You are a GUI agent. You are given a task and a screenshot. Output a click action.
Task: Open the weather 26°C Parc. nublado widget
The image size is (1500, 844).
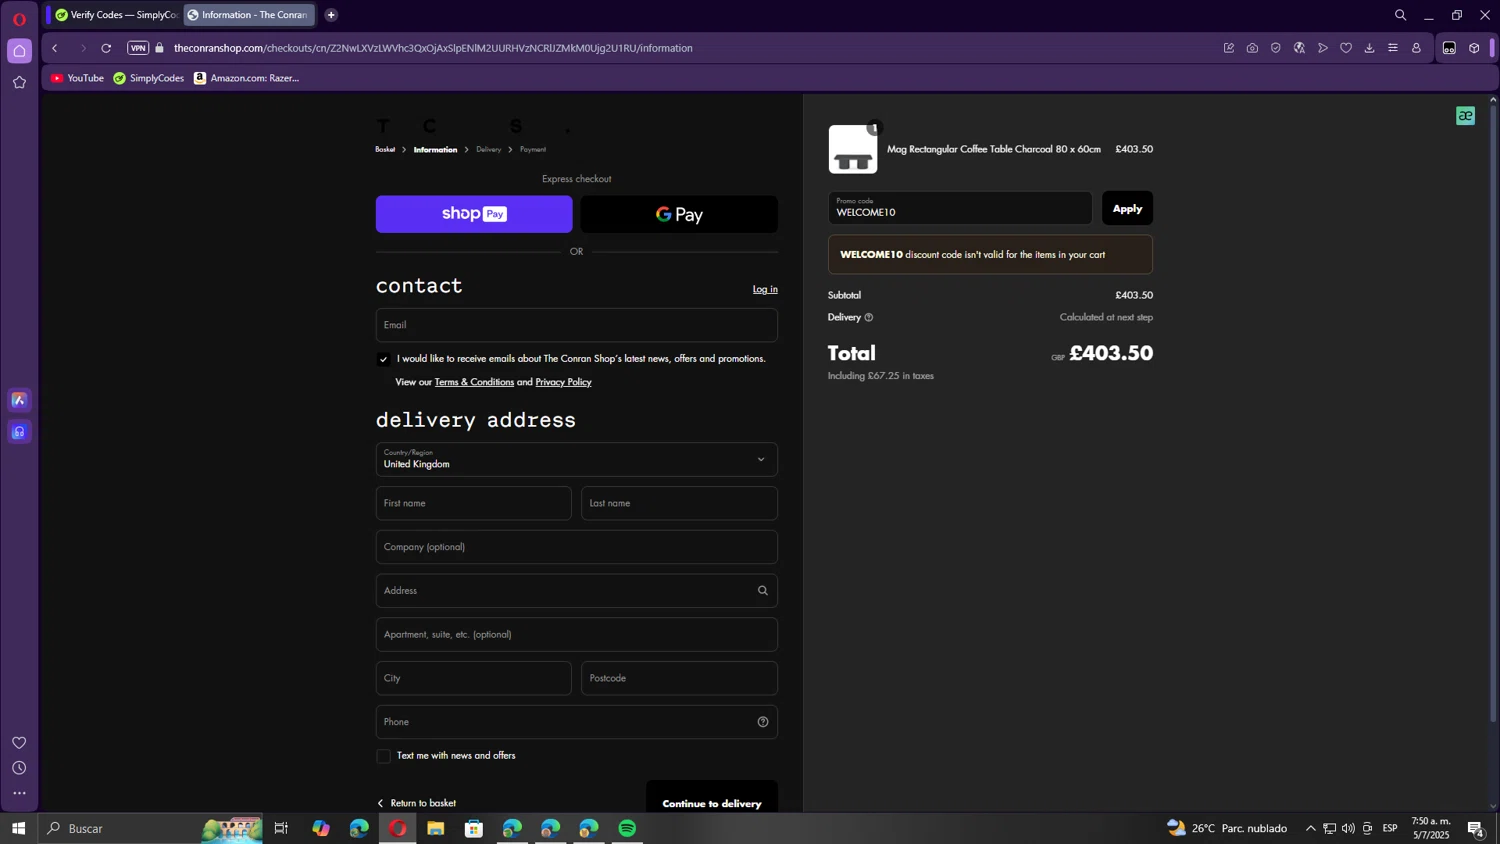(1227, 828)
